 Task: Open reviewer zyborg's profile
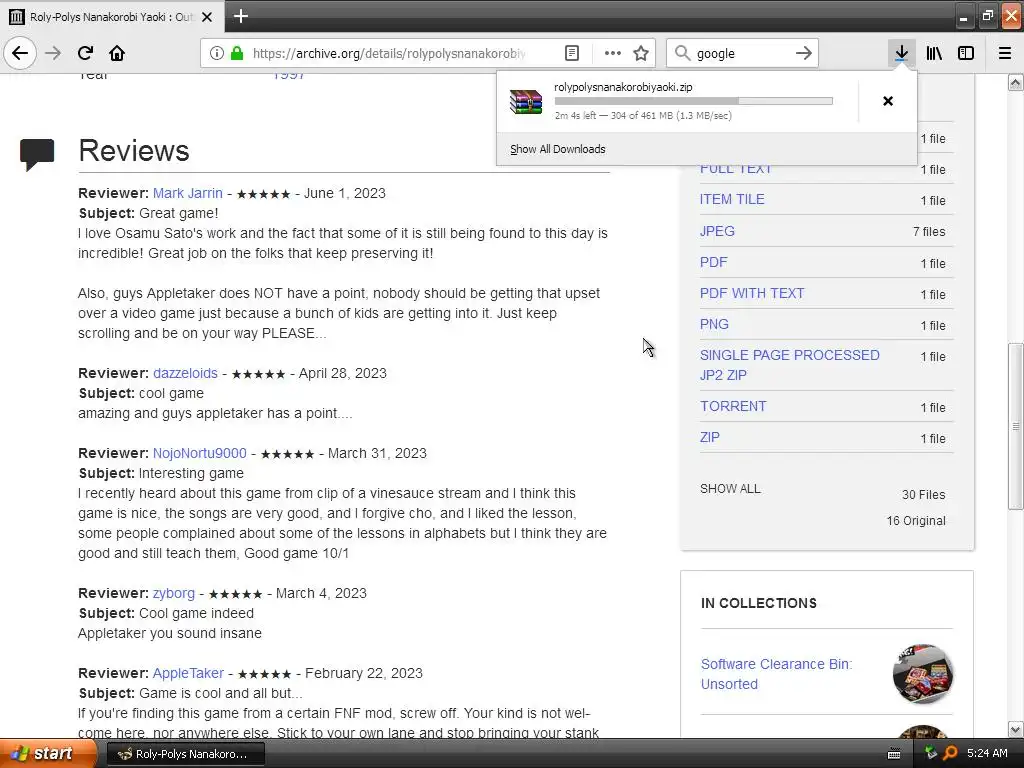173,593
